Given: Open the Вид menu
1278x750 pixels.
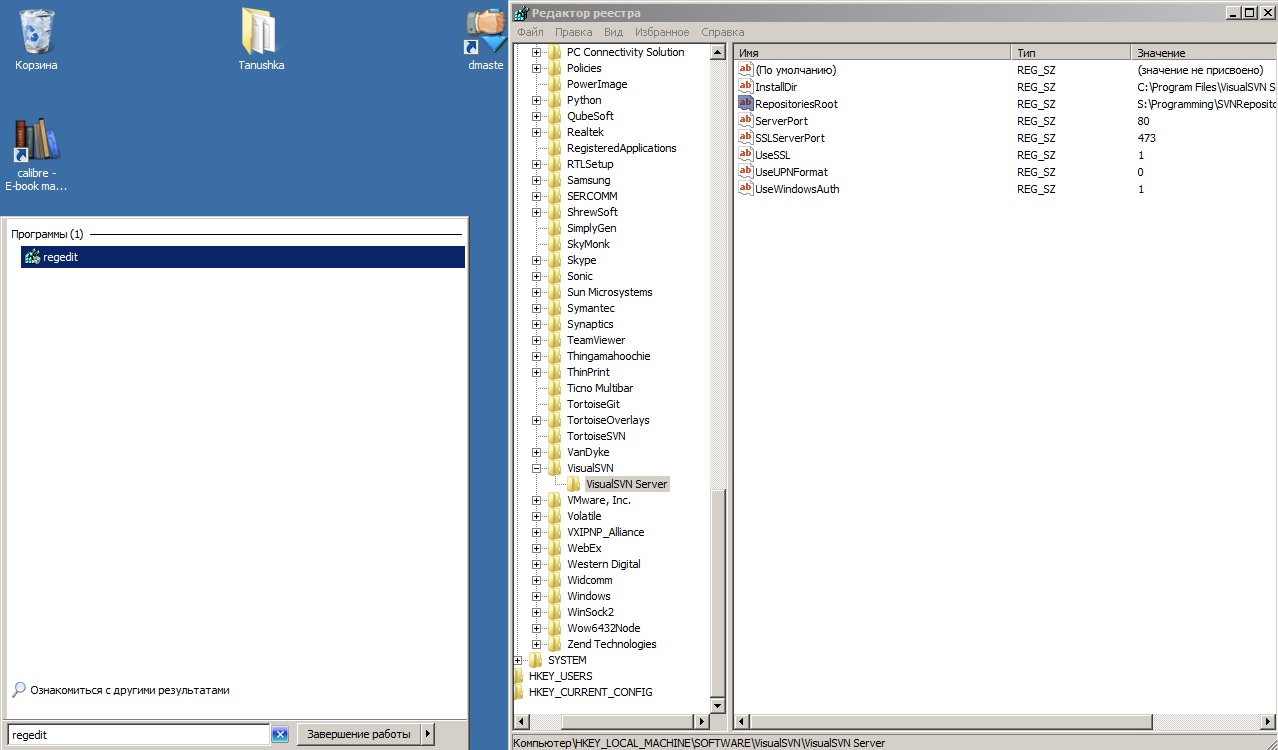Looking at the screenshot, I should (613, 32).
